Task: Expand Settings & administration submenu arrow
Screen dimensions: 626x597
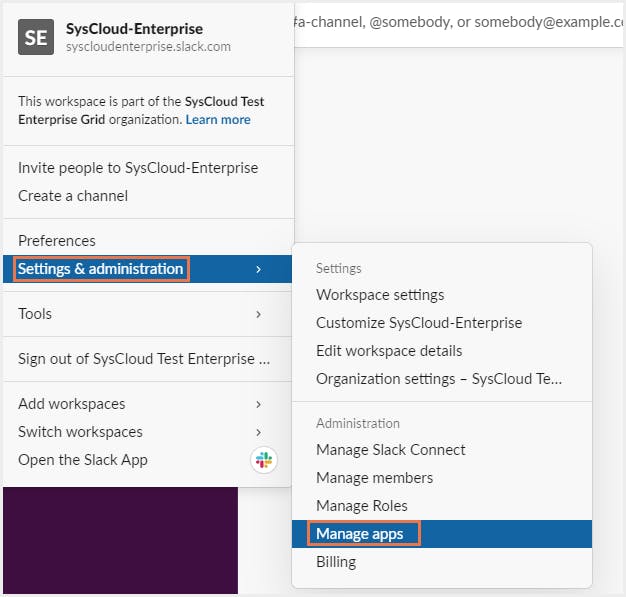Action: 259,269
